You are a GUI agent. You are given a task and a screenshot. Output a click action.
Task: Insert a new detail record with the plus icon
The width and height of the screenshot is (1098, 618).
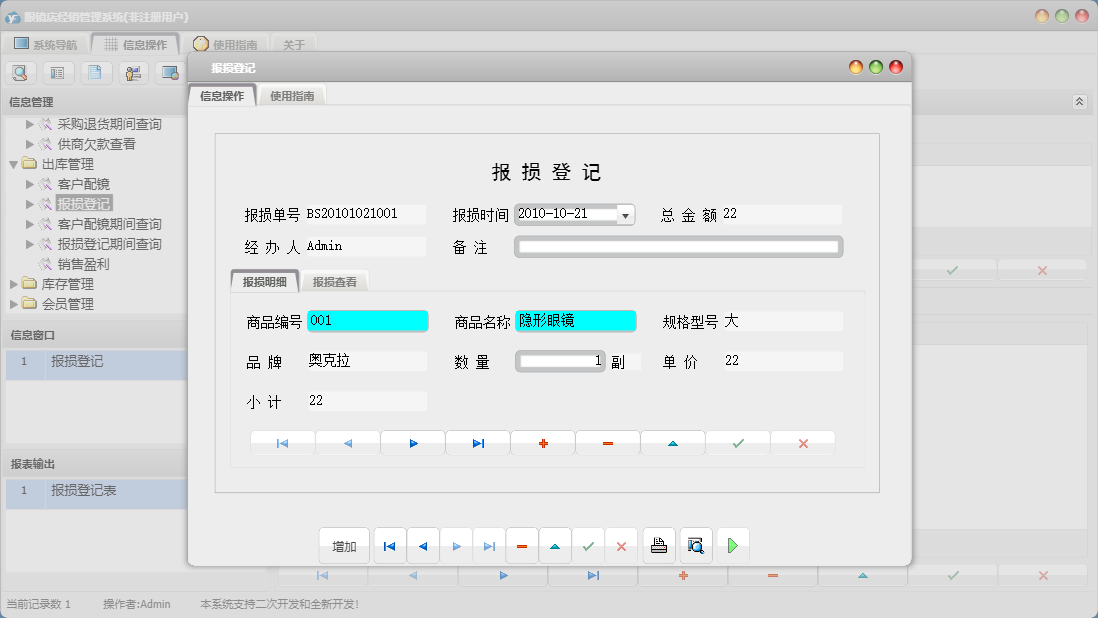[x=542, y=440]
